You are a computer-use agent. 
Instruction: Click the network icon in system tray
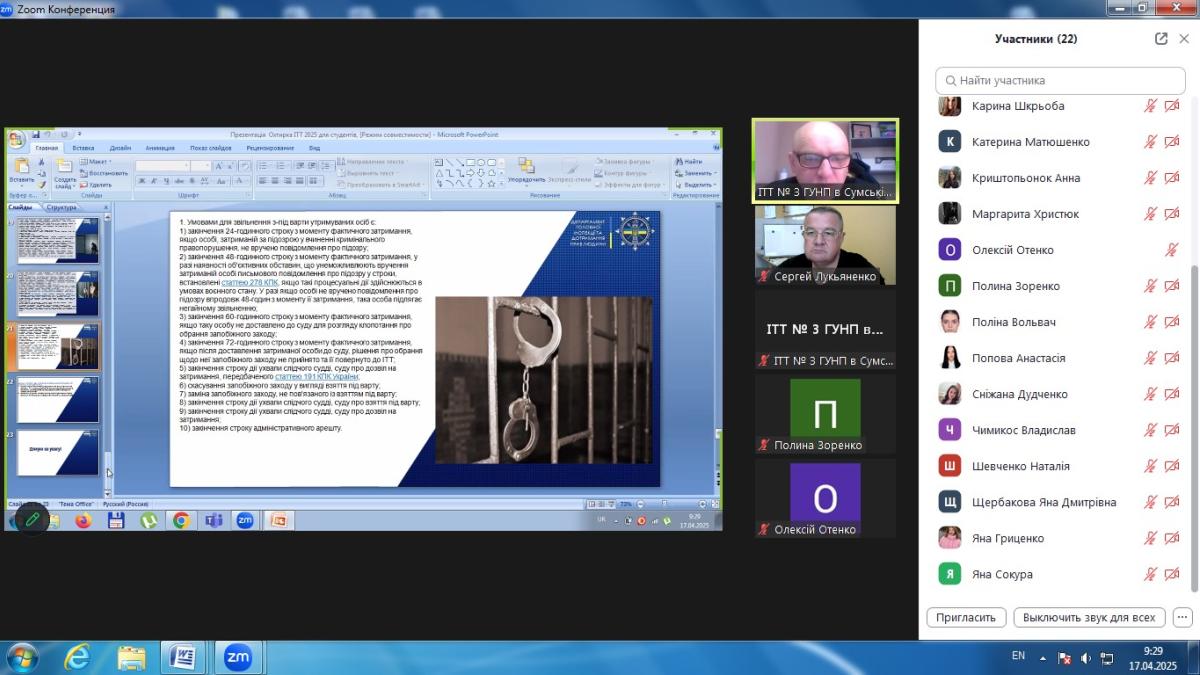1106,657
